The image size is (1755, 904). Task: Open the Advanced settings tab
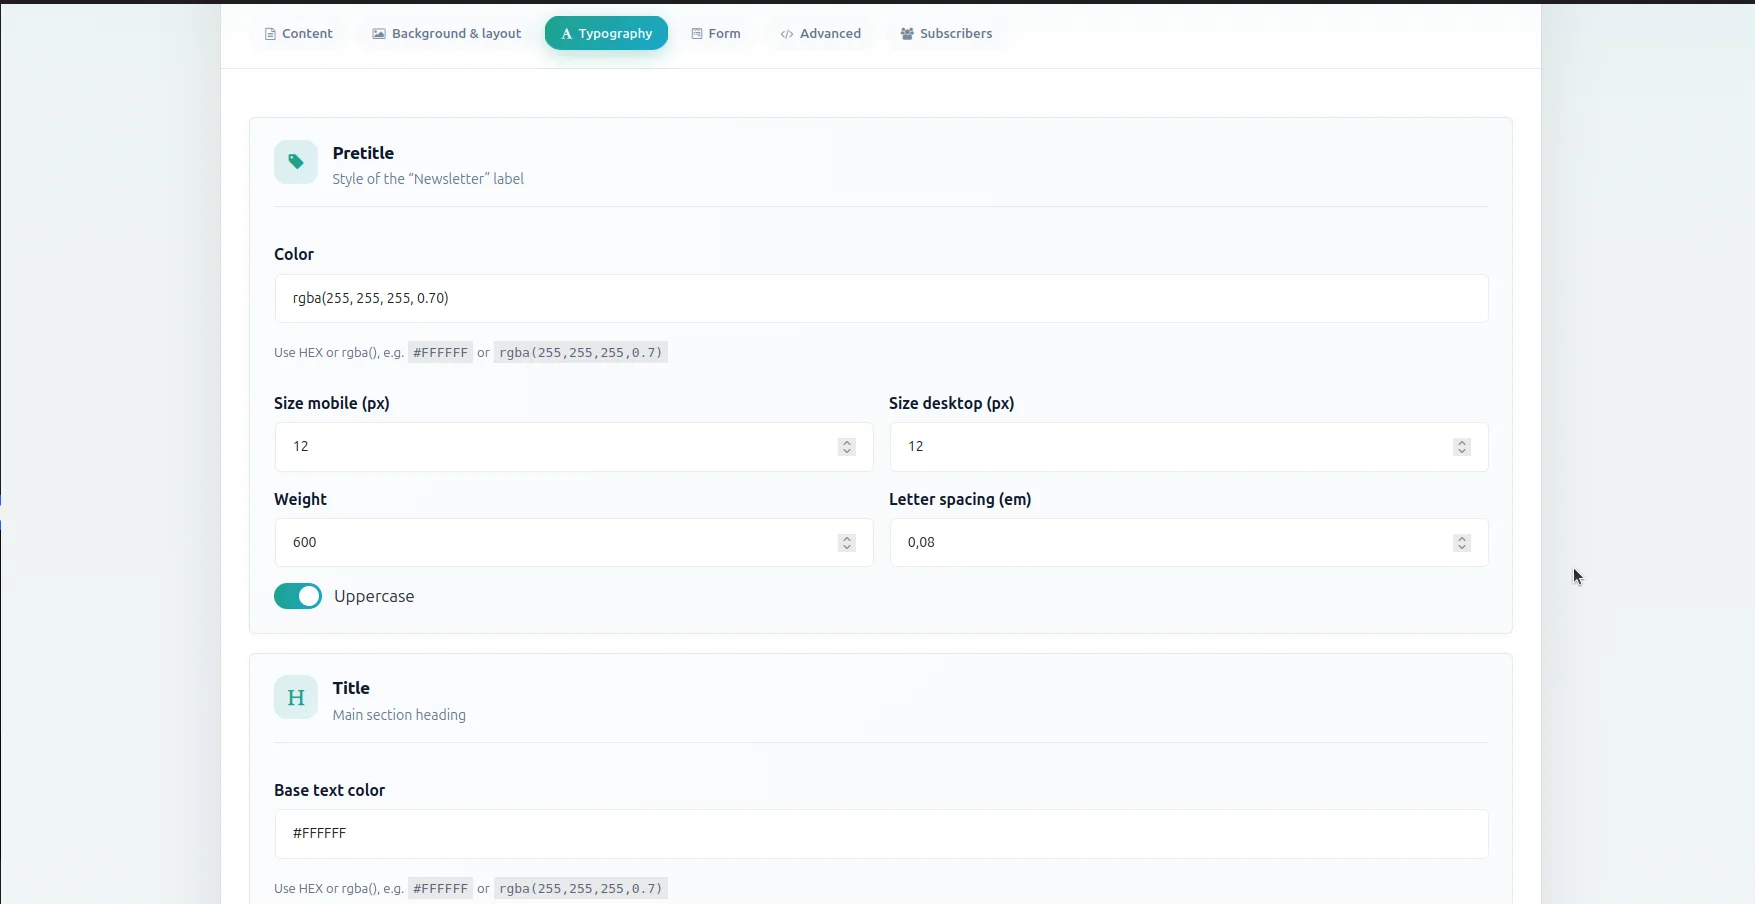[x=821, y=34]
